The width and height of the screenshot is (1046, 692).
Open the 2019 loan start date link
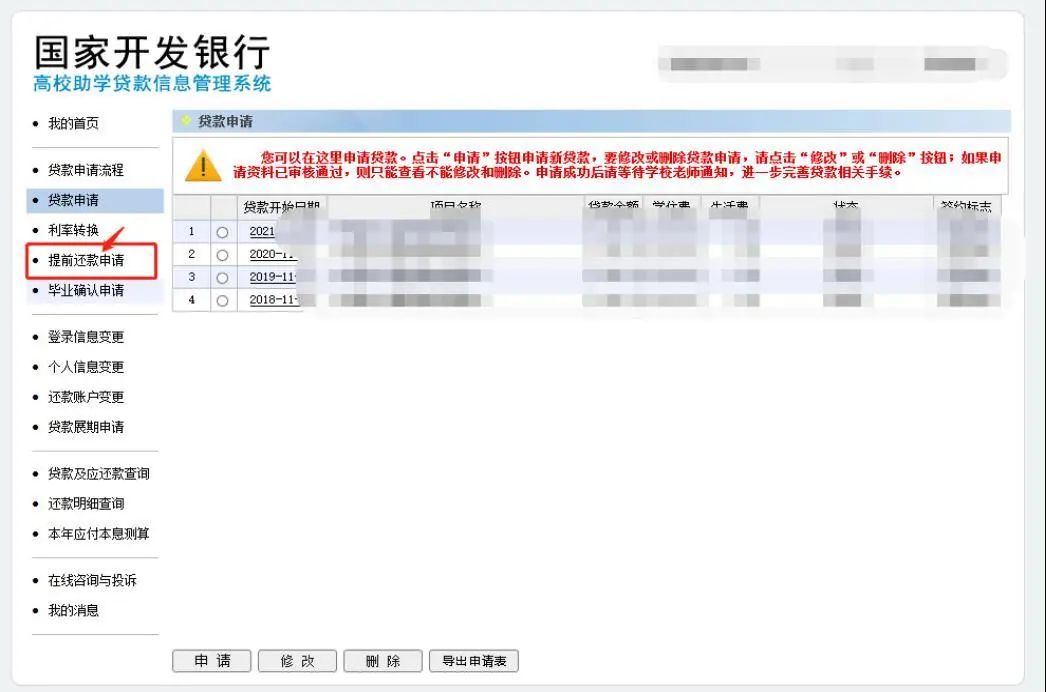pos(273,277)
